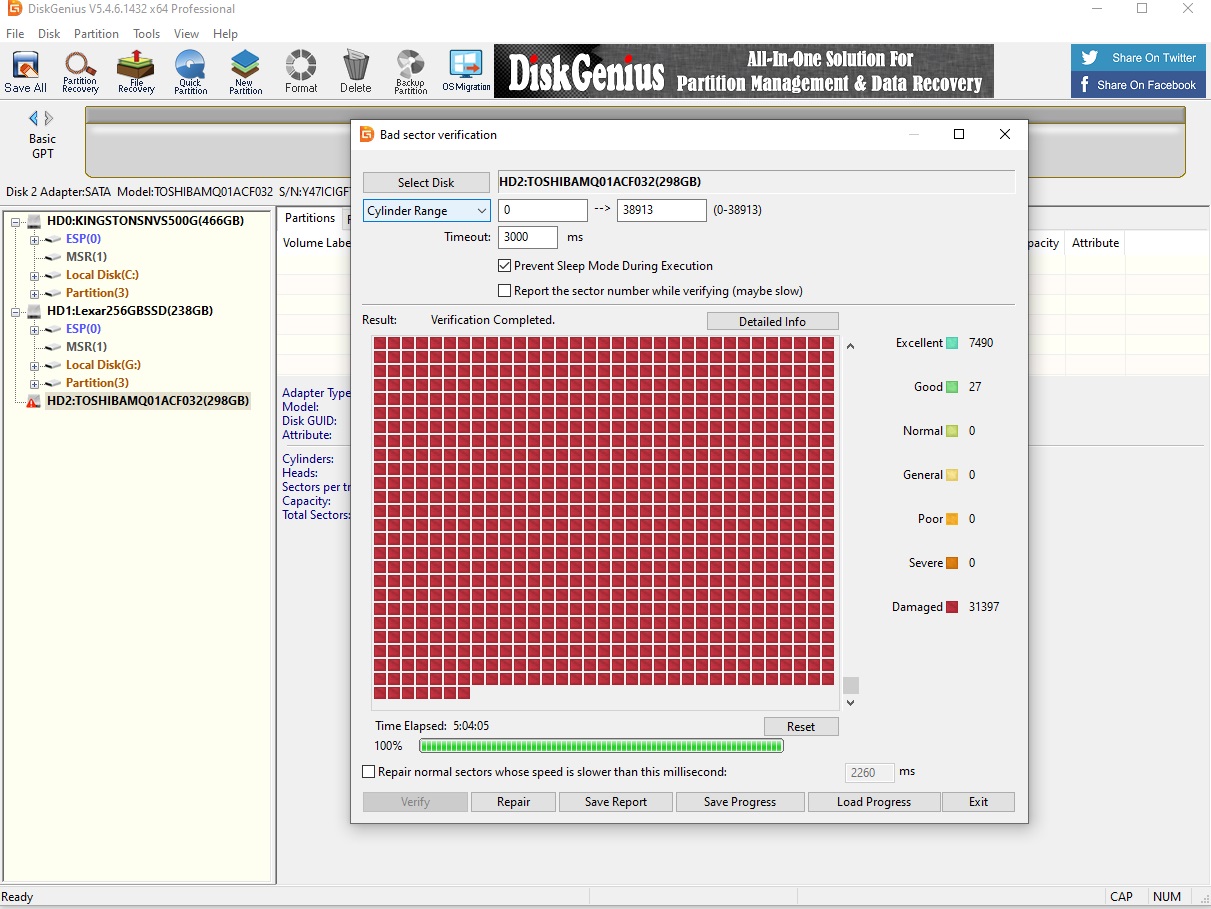Screen dimensions: 1211x909
Task: Enable Repair normal sectors slower than threshold
Action: point(369,772)
